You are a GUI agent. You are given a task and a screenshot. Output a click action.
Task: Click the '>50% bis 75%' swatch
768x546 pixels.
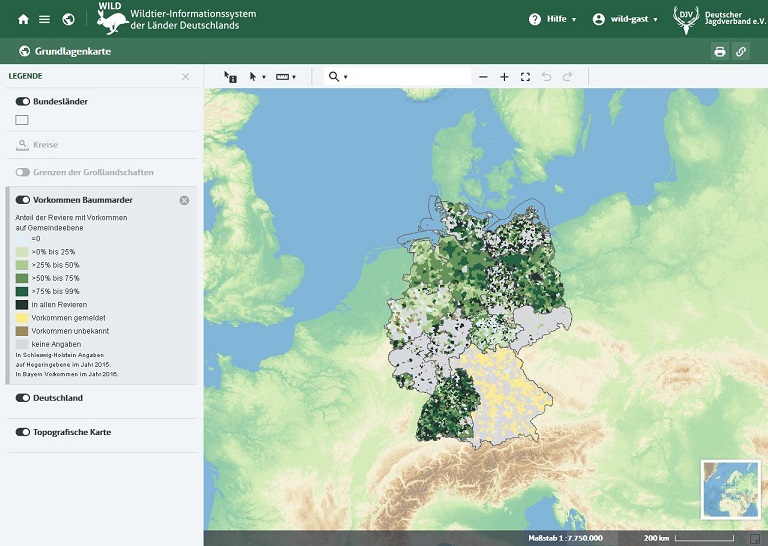click(22, 279)
